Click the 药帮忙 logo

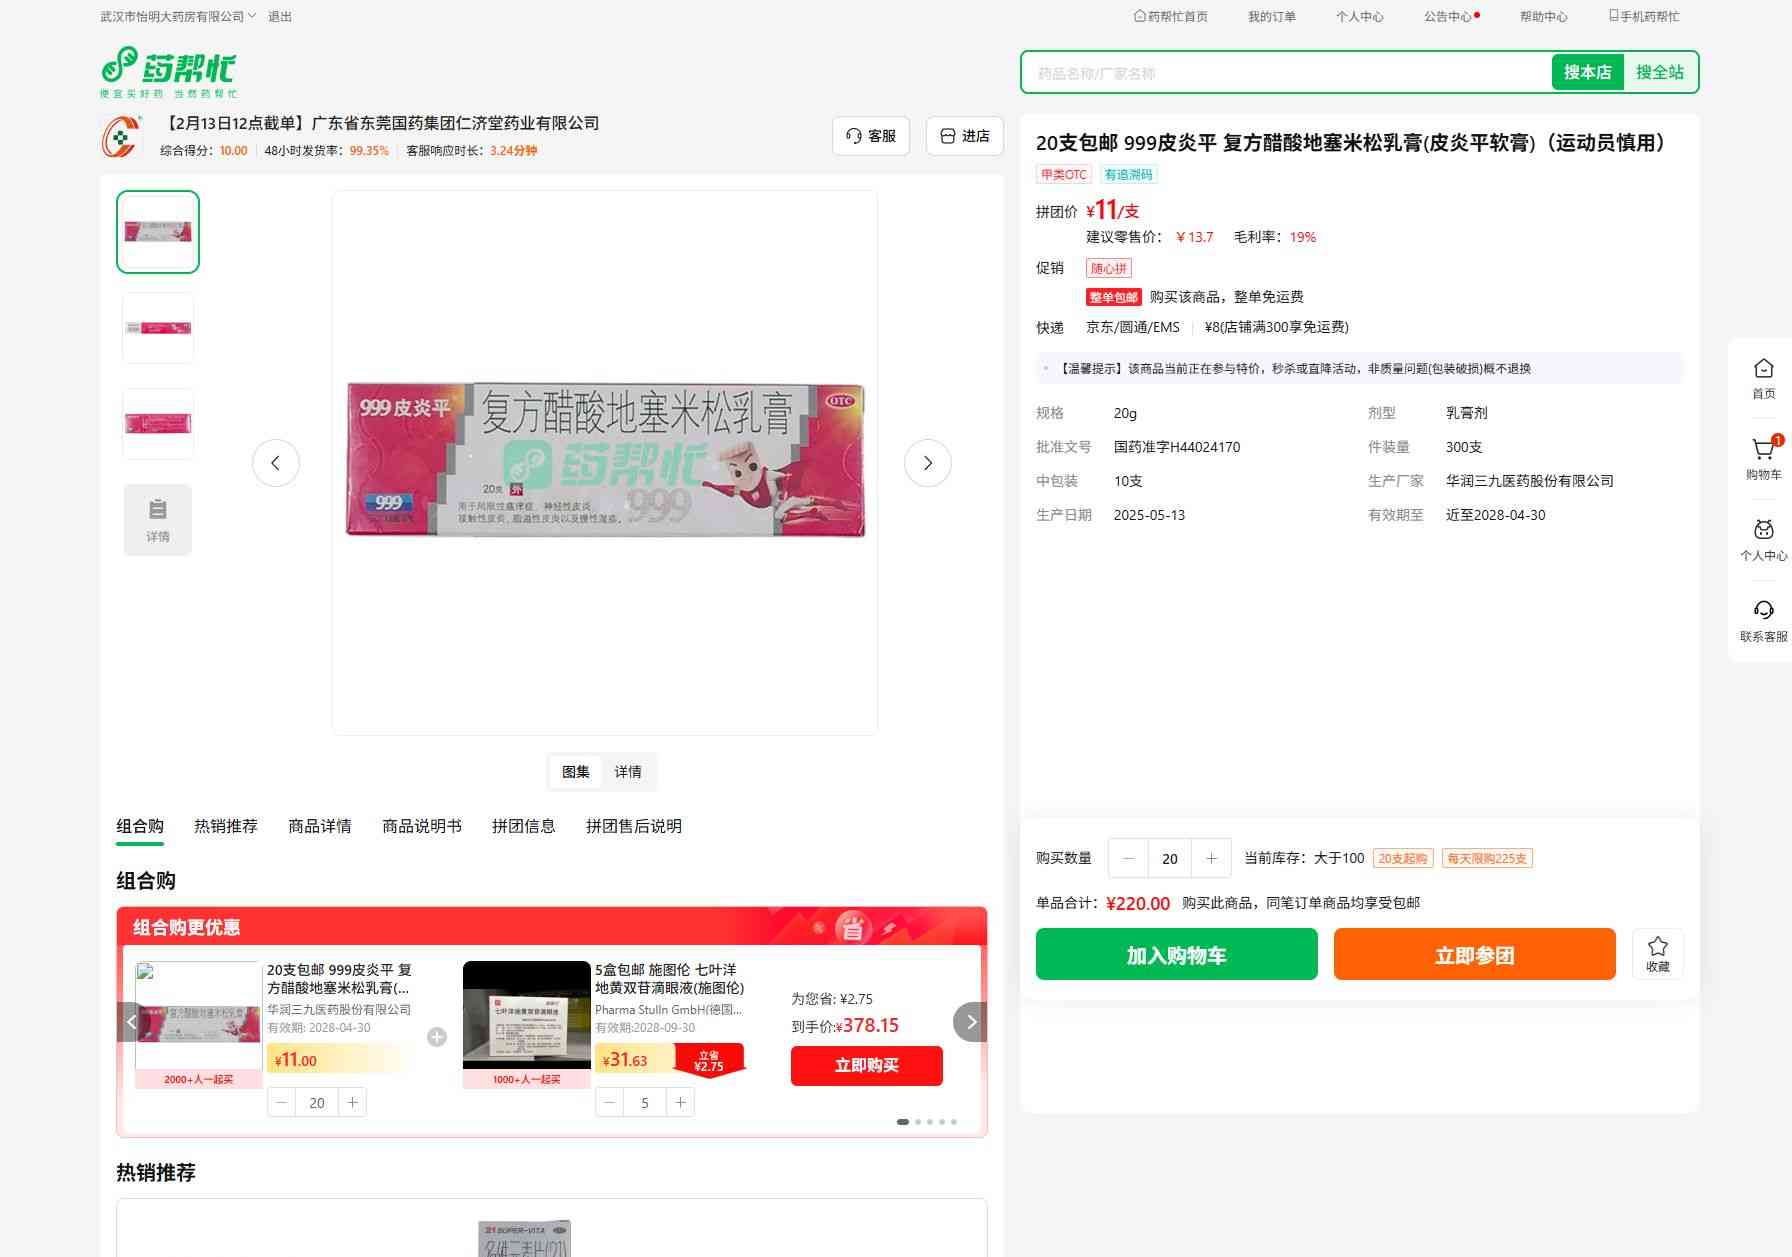[x=169, y=72]
